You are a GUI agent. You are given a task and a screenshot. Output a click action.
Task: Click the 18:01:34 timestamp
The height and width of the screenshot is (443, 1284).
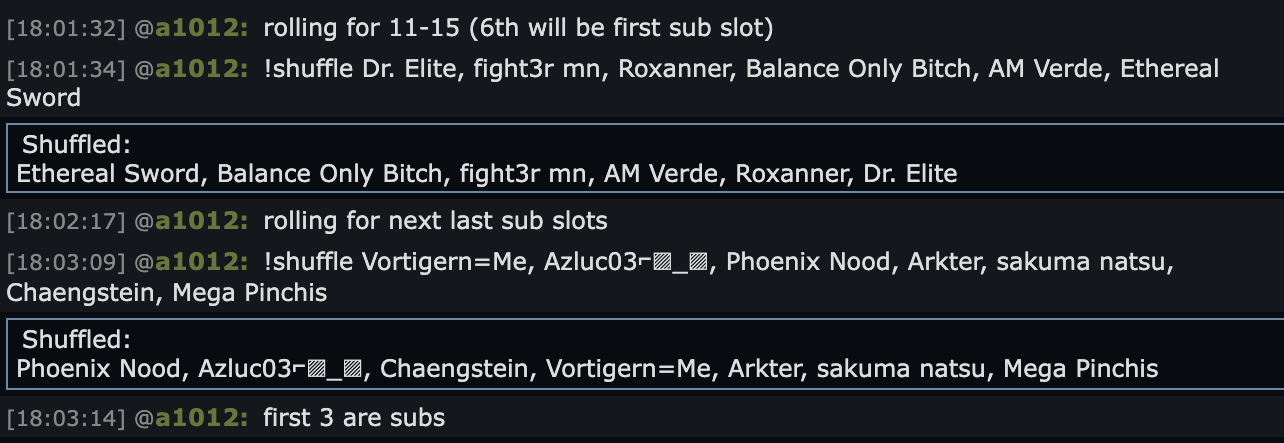click(66, 69)
